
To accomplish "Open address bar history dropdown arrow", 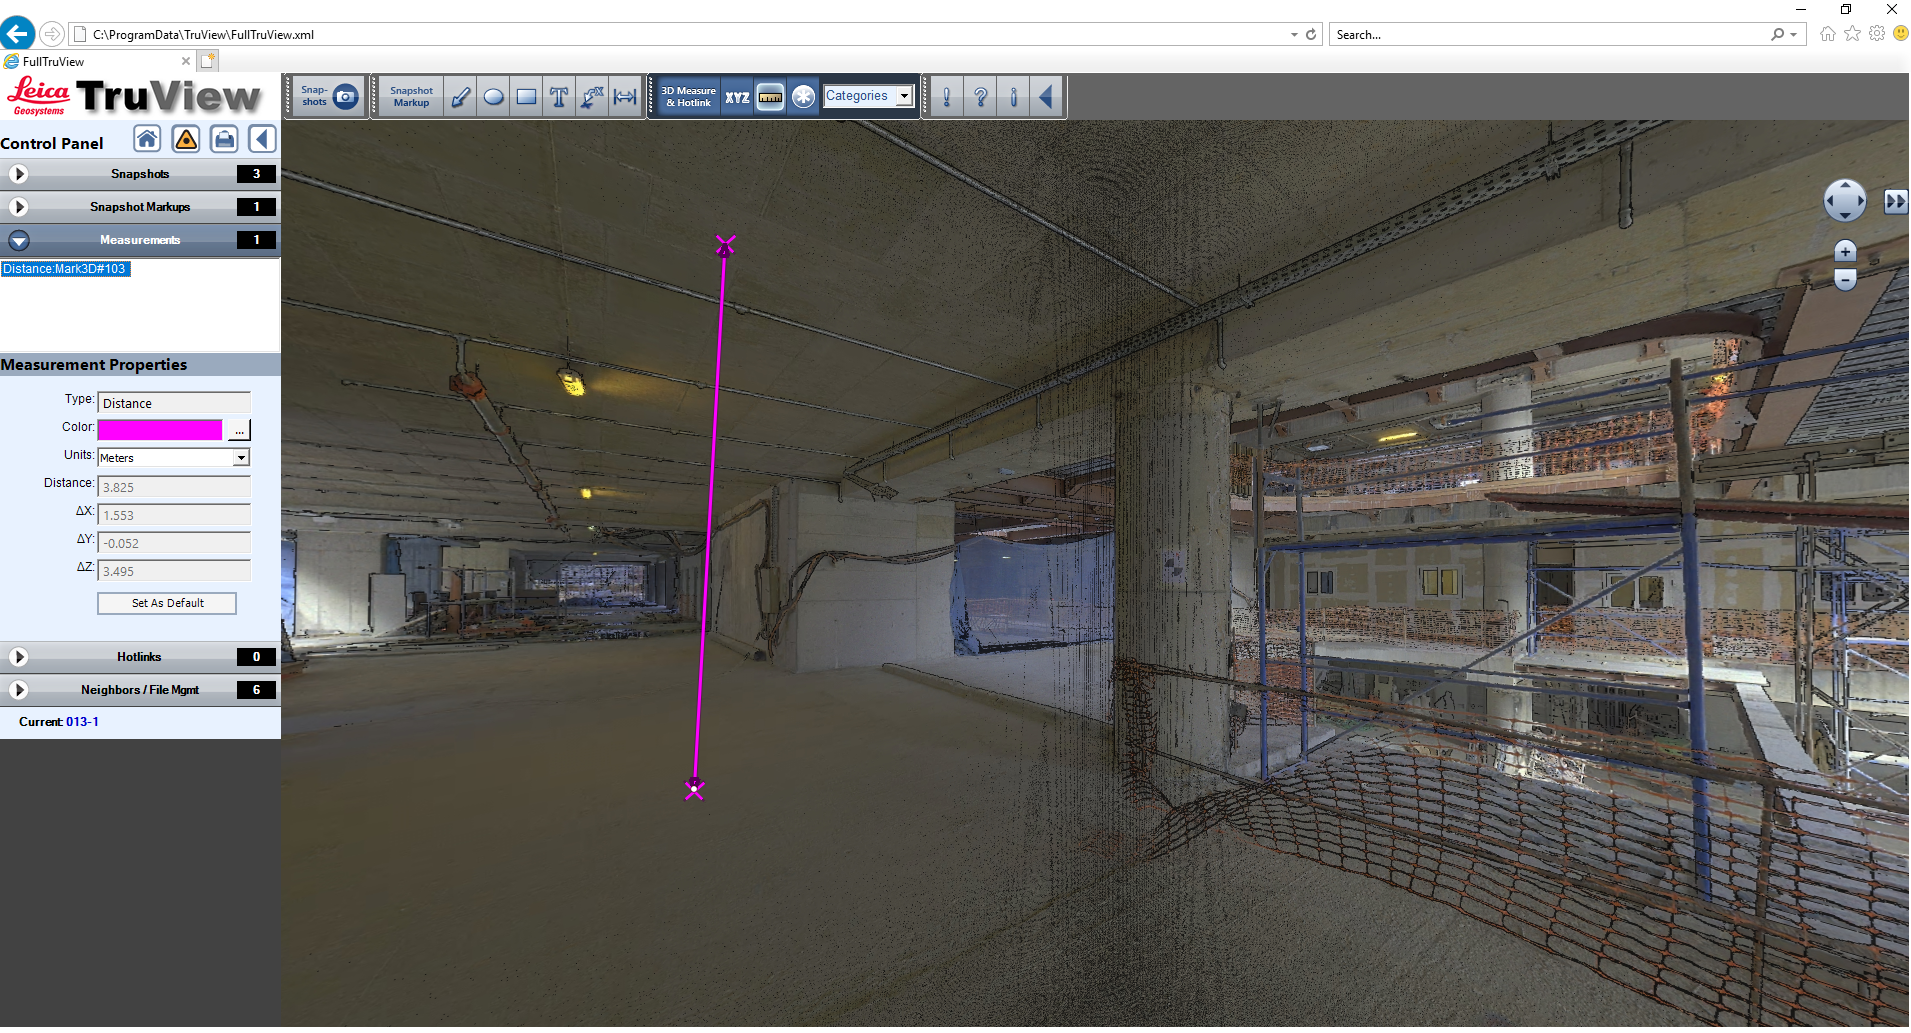I will pyautogui.click(x=1294, y=34).
